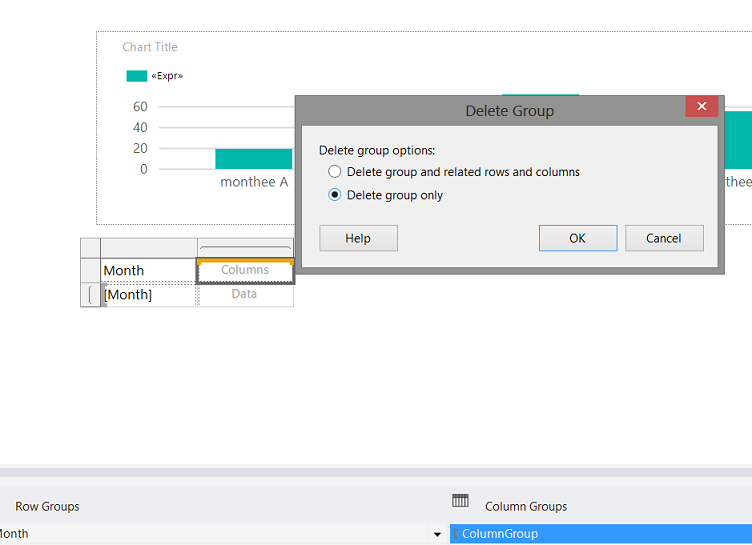Click the «Expr» legend label
This screenshot has width=752, height=545.
click(x=167, y=76)
